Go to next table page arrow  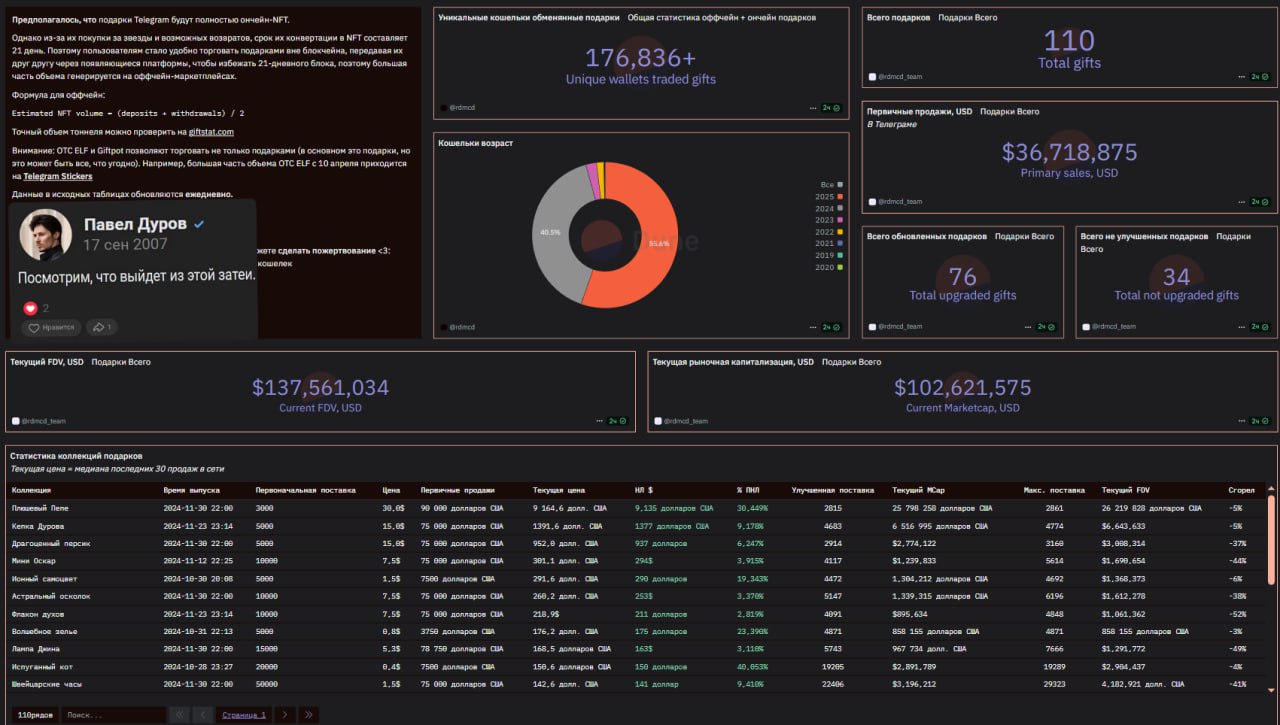[x=284, y=715]
